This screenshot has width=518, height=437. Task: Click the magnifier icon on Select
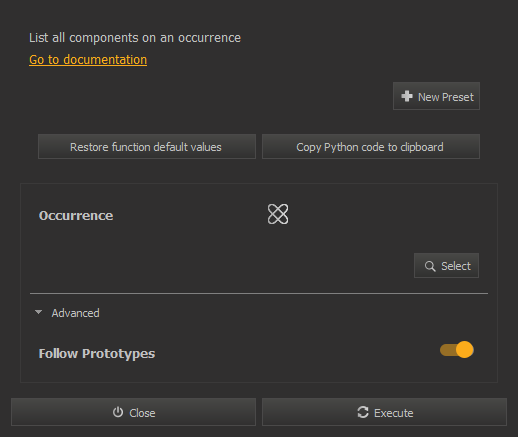(430, 266)
